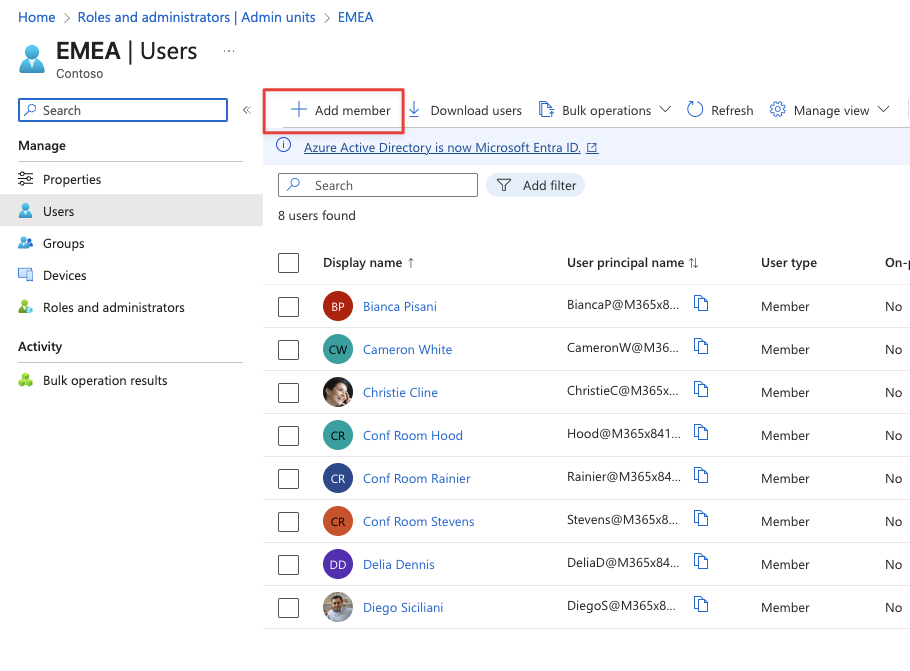Collapse the left navigation pane
This screenshot has height=671, width=910.
tap(246, 110)
